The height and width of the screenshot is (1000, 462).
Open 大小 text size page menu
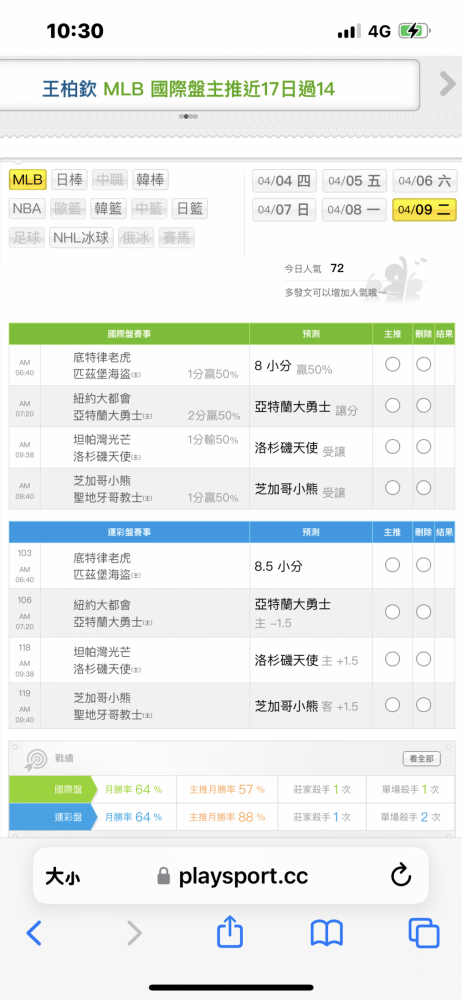[x=63, y=877]
